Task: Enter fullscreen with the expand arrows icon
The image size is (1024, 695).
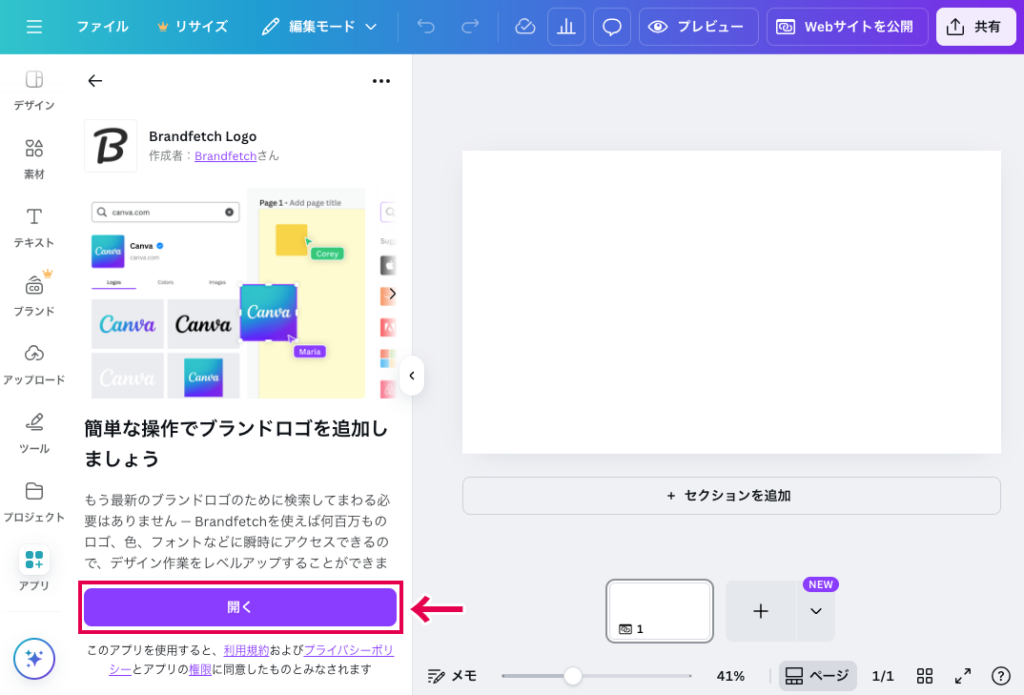Action: (x=963, y=675)
